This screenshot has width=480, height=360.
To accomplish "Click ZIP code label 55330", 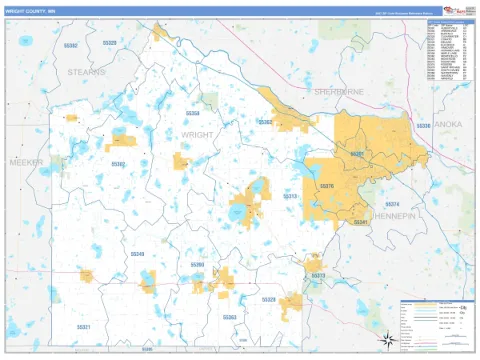I will click(x=423, y=126).
